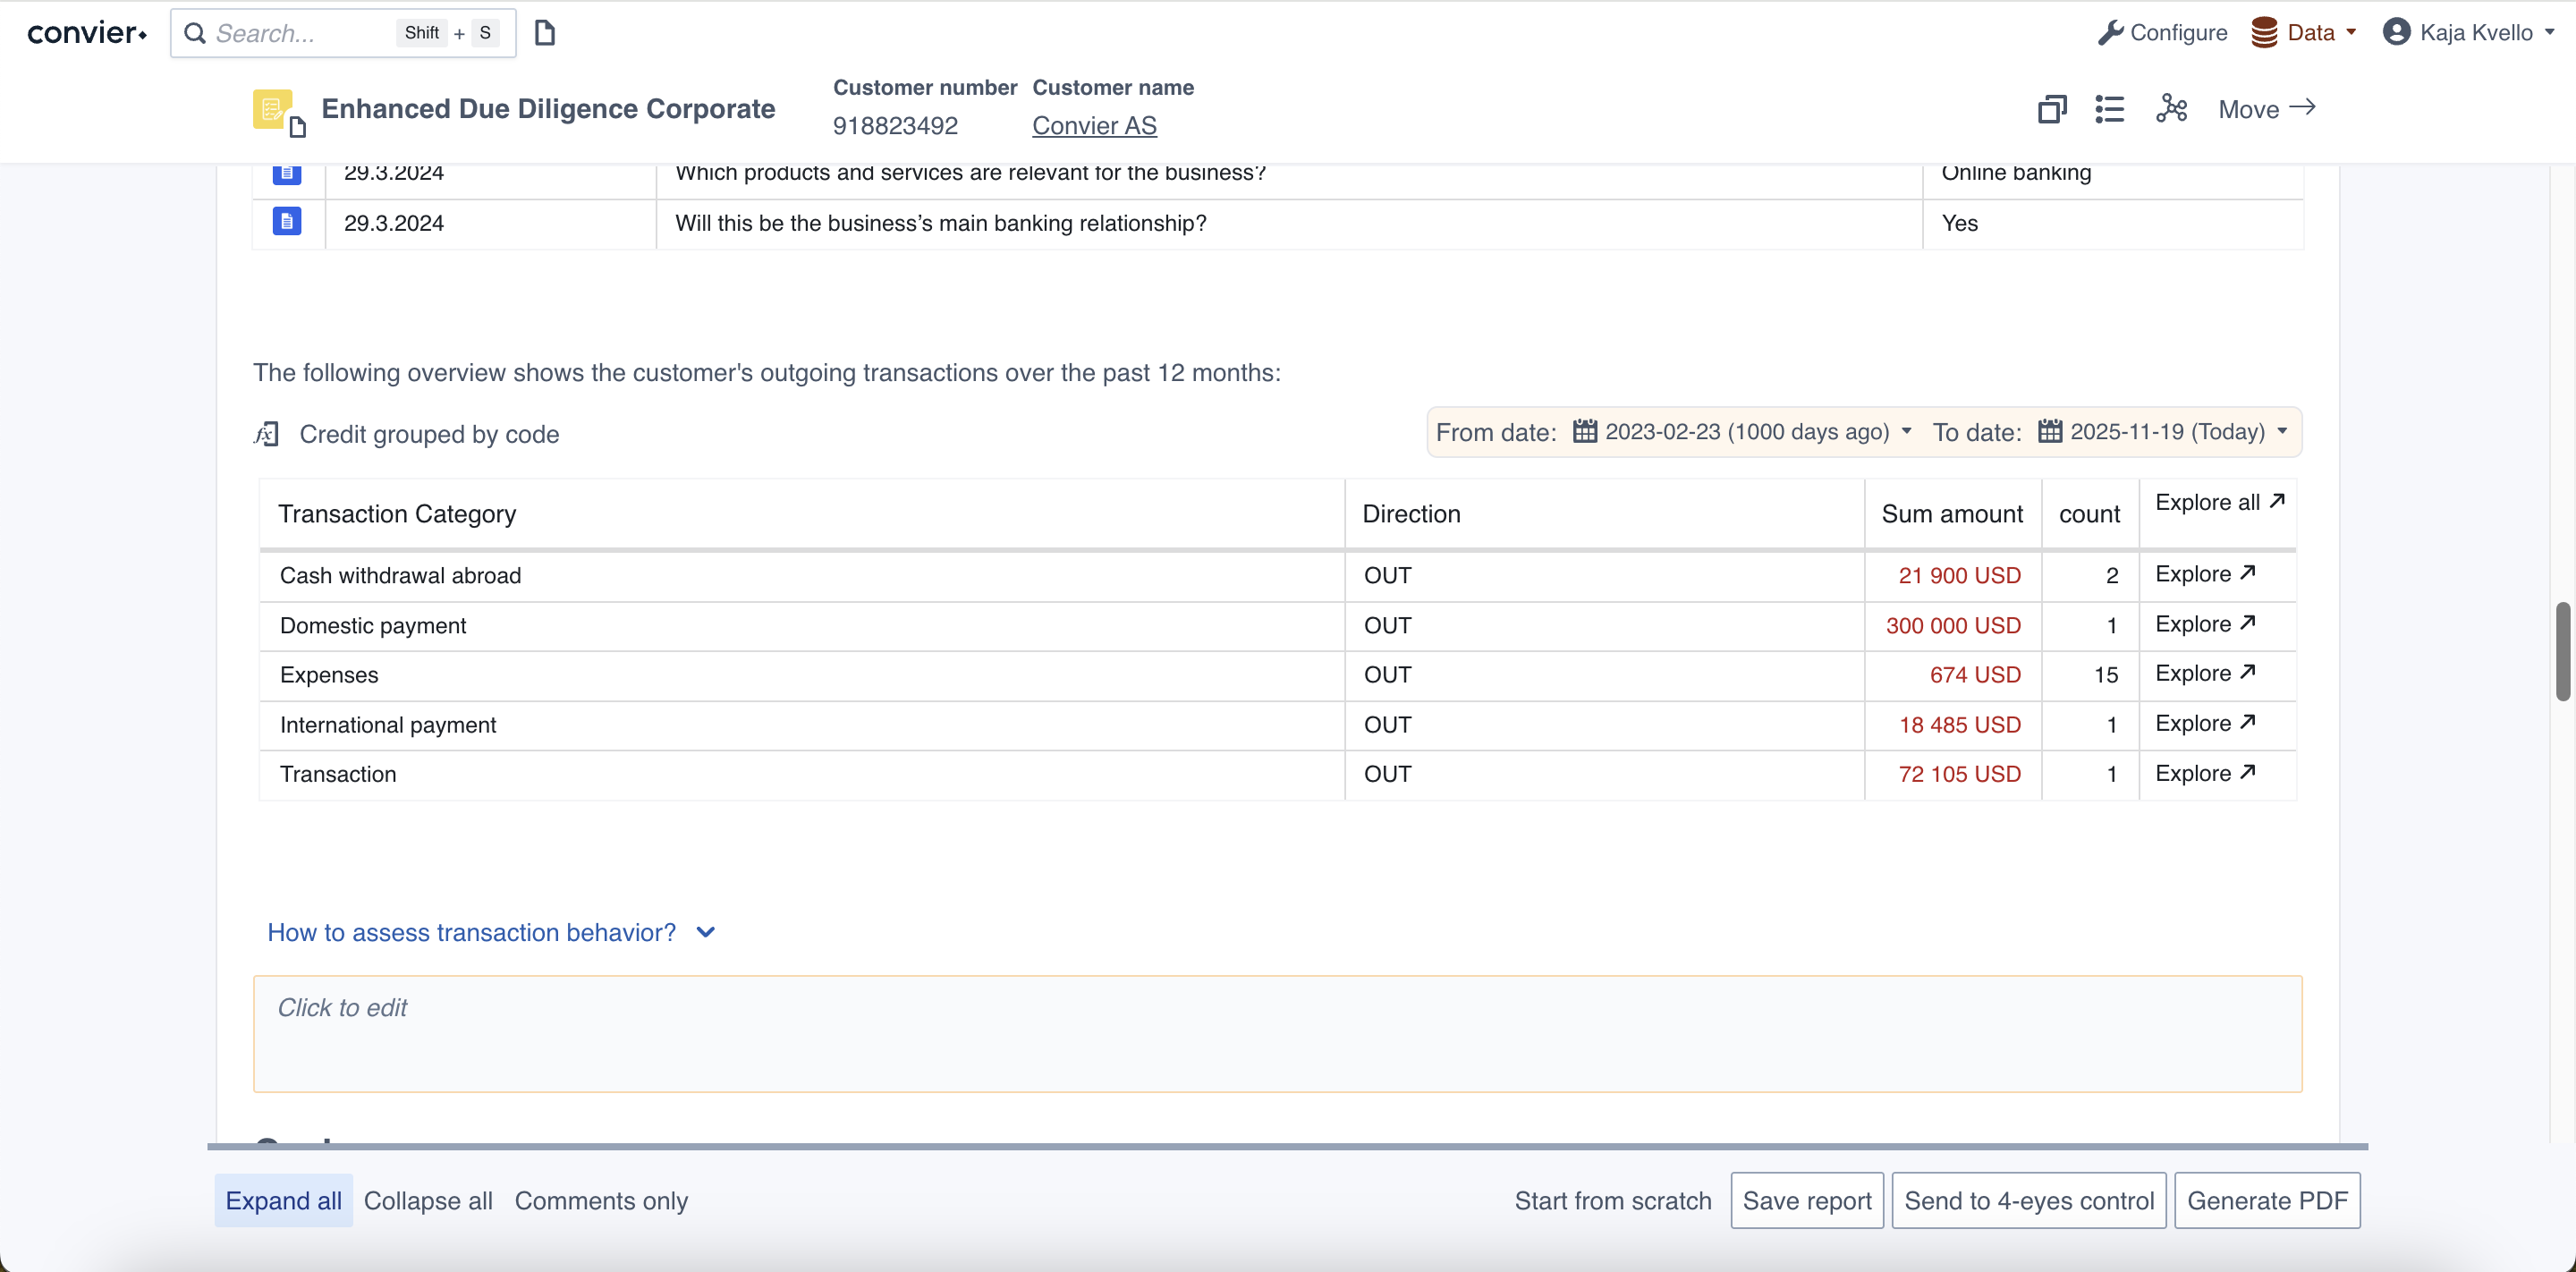Click the yellow report note icon

pos(272,109)
